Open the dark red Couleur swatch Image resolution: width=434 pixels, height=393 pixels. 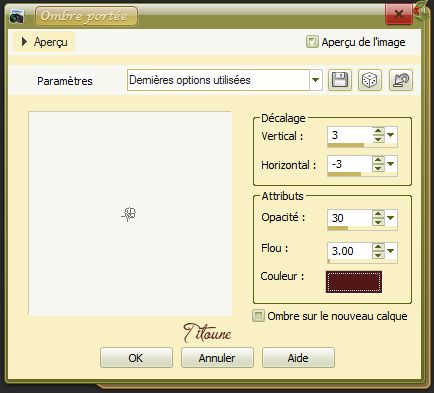point(354,282)
